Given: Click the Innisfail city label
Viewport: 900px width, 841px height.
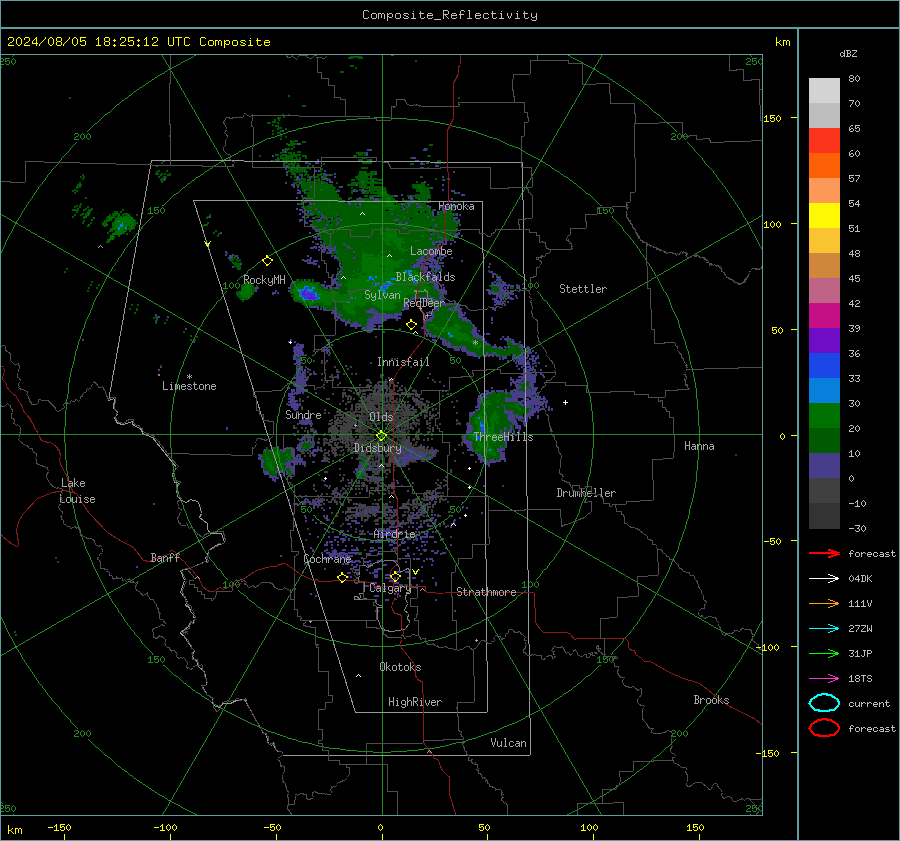Looking at the screenshot, I should point(403,362).
